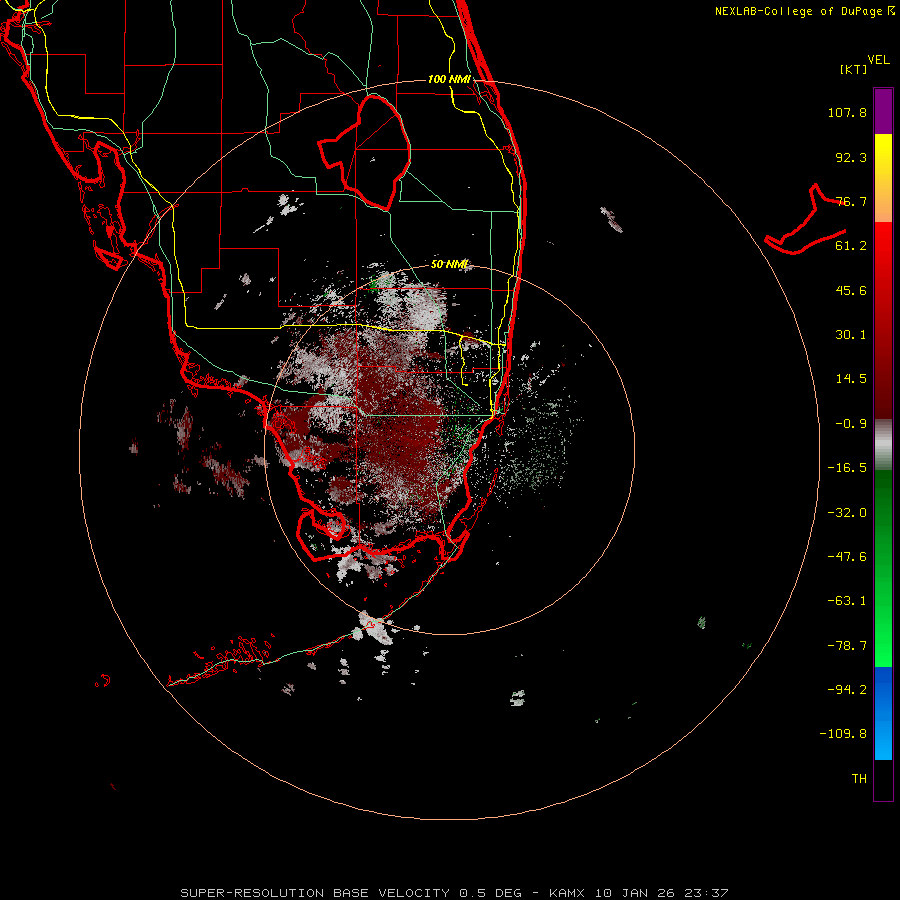Click the Lake Okeechobee outline on map
Screen dimensions: 900x900
click(364, 153)
